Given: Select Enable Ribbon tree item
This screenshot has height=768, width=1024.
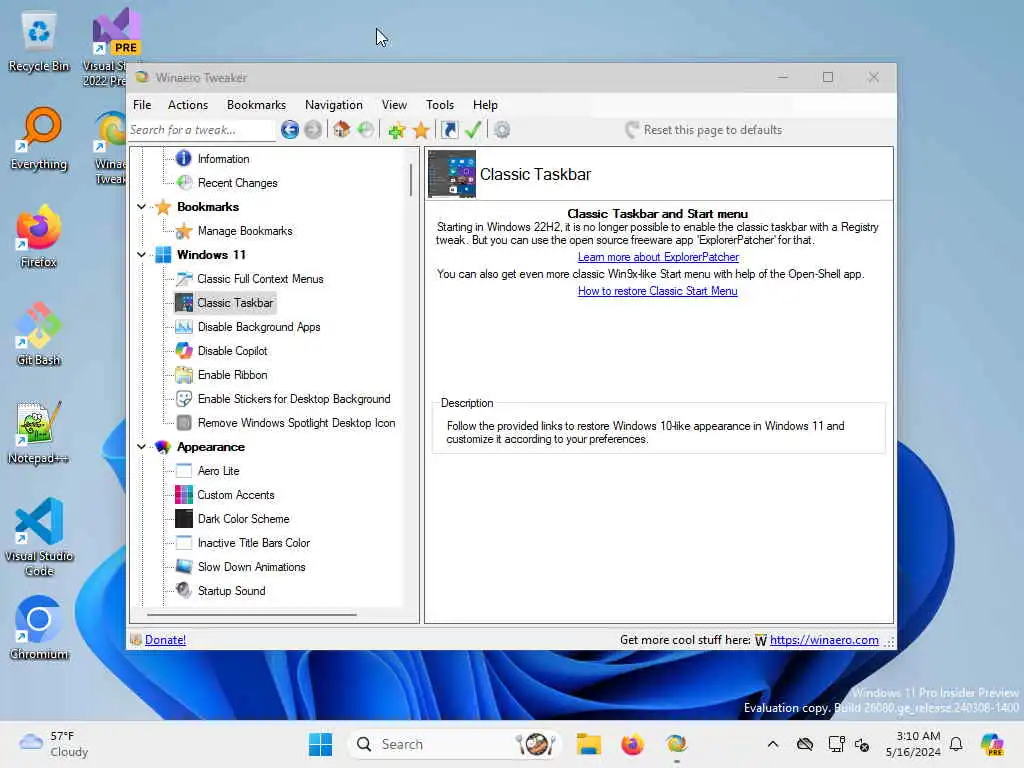Looking at the screenshot, I should pos(232,375).
